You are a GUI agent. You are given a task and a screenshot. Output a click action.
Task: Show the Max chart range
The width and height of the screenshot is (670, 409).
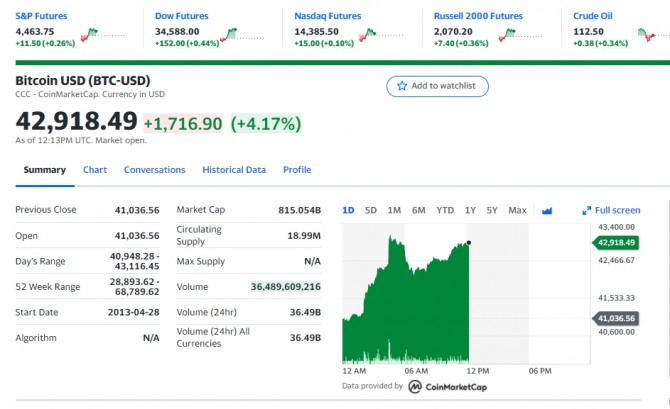(517, 211)
